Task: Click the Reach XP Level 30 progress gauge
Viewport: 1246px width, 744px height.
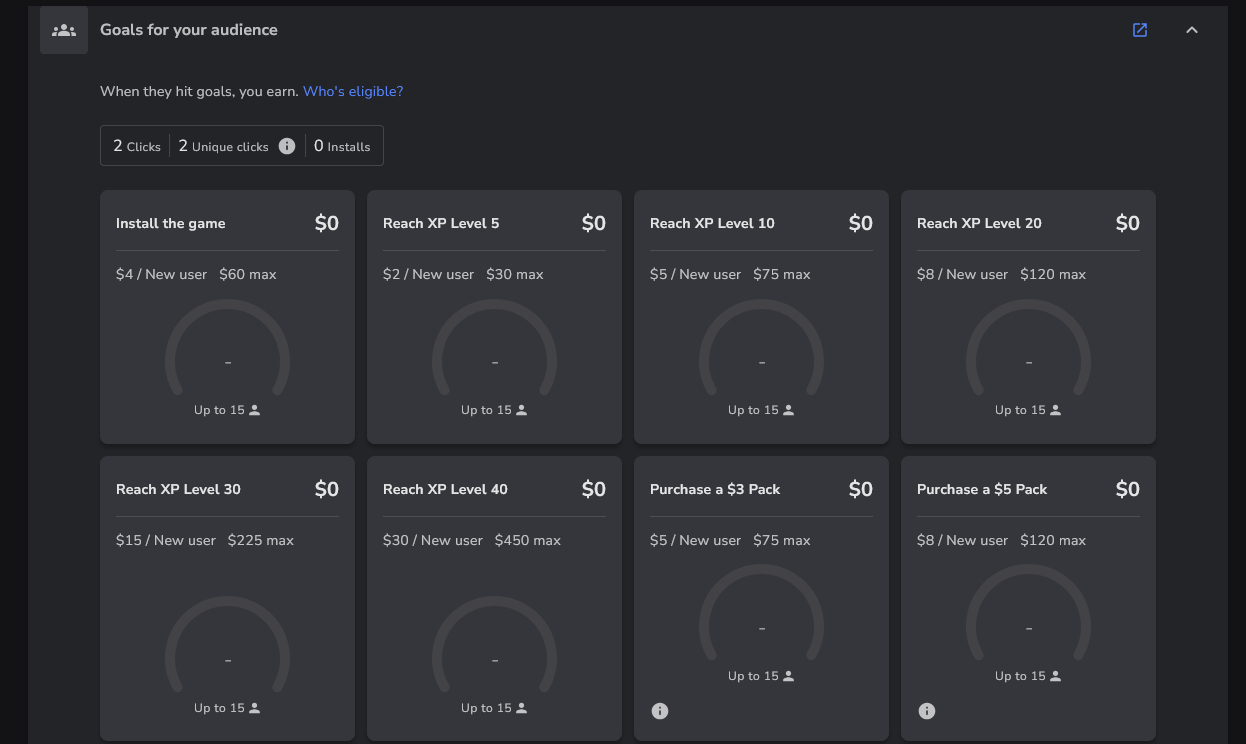Action: (x=227, y=648)
